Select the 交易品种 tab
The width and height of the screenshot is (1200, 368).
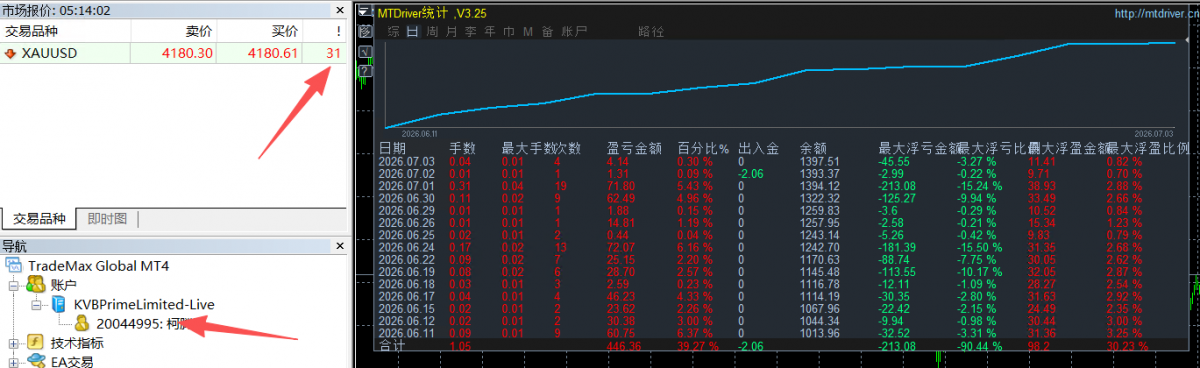coord(39,219)
